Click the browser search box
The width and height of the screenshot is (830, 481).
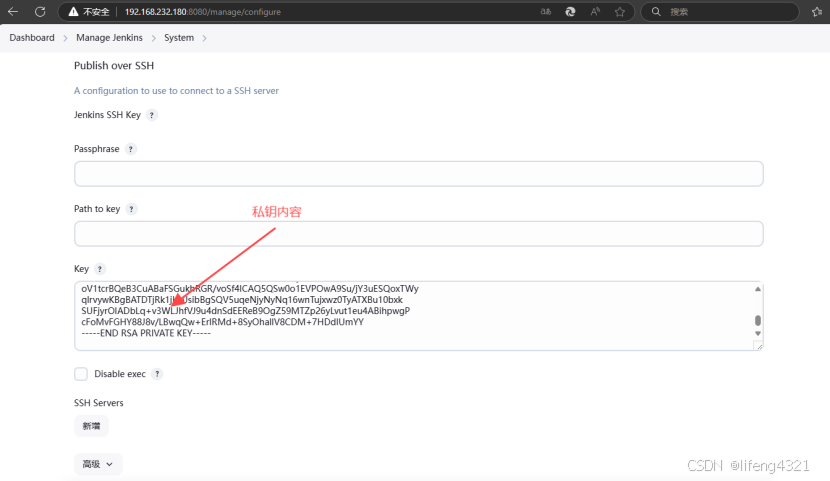click(720, 11)
